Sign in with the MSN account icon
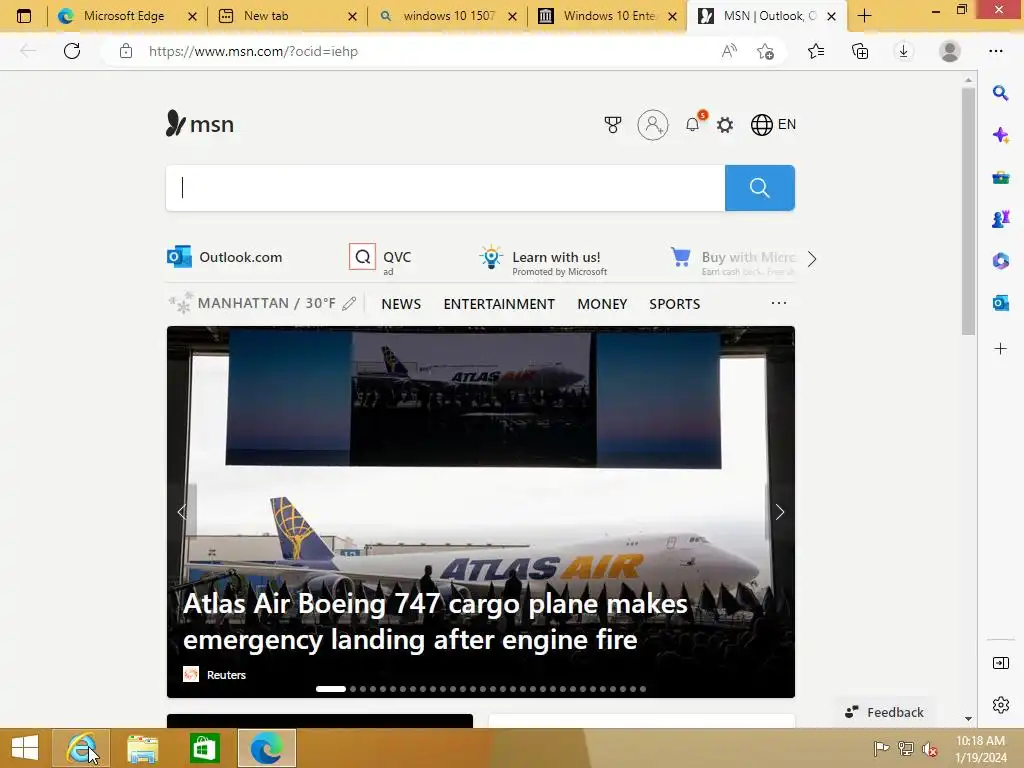1024x768 pixels. click(652, 125)
